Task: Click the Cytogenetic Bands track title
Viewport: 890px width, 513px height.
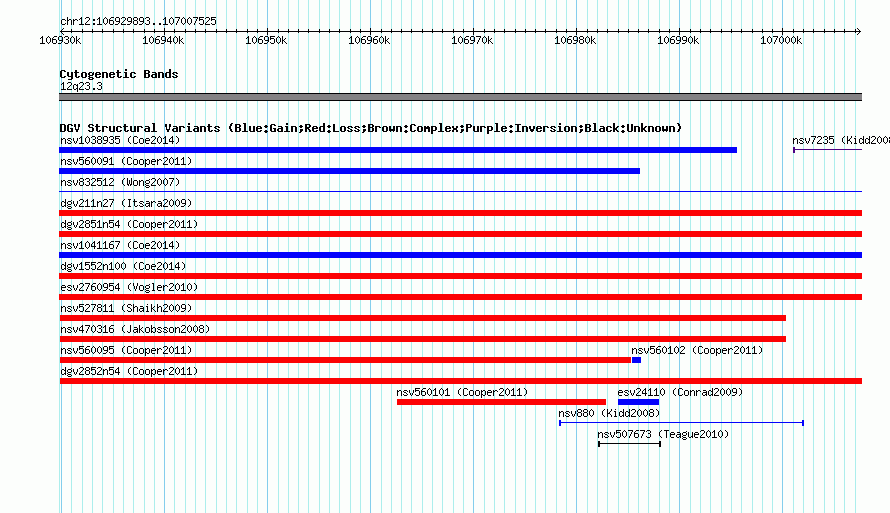Action: (x=119, y=74)
